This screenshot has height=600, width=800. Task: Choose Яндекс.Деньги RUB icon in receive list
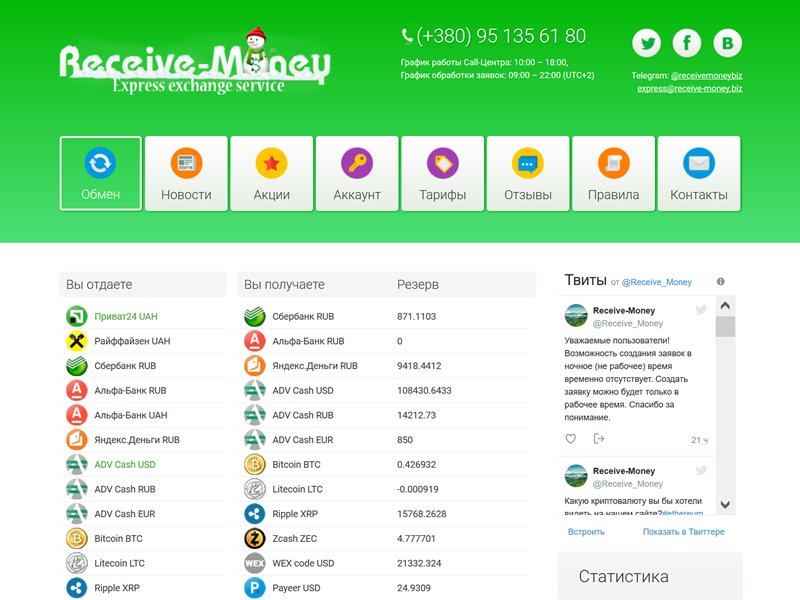coord(255,366)
